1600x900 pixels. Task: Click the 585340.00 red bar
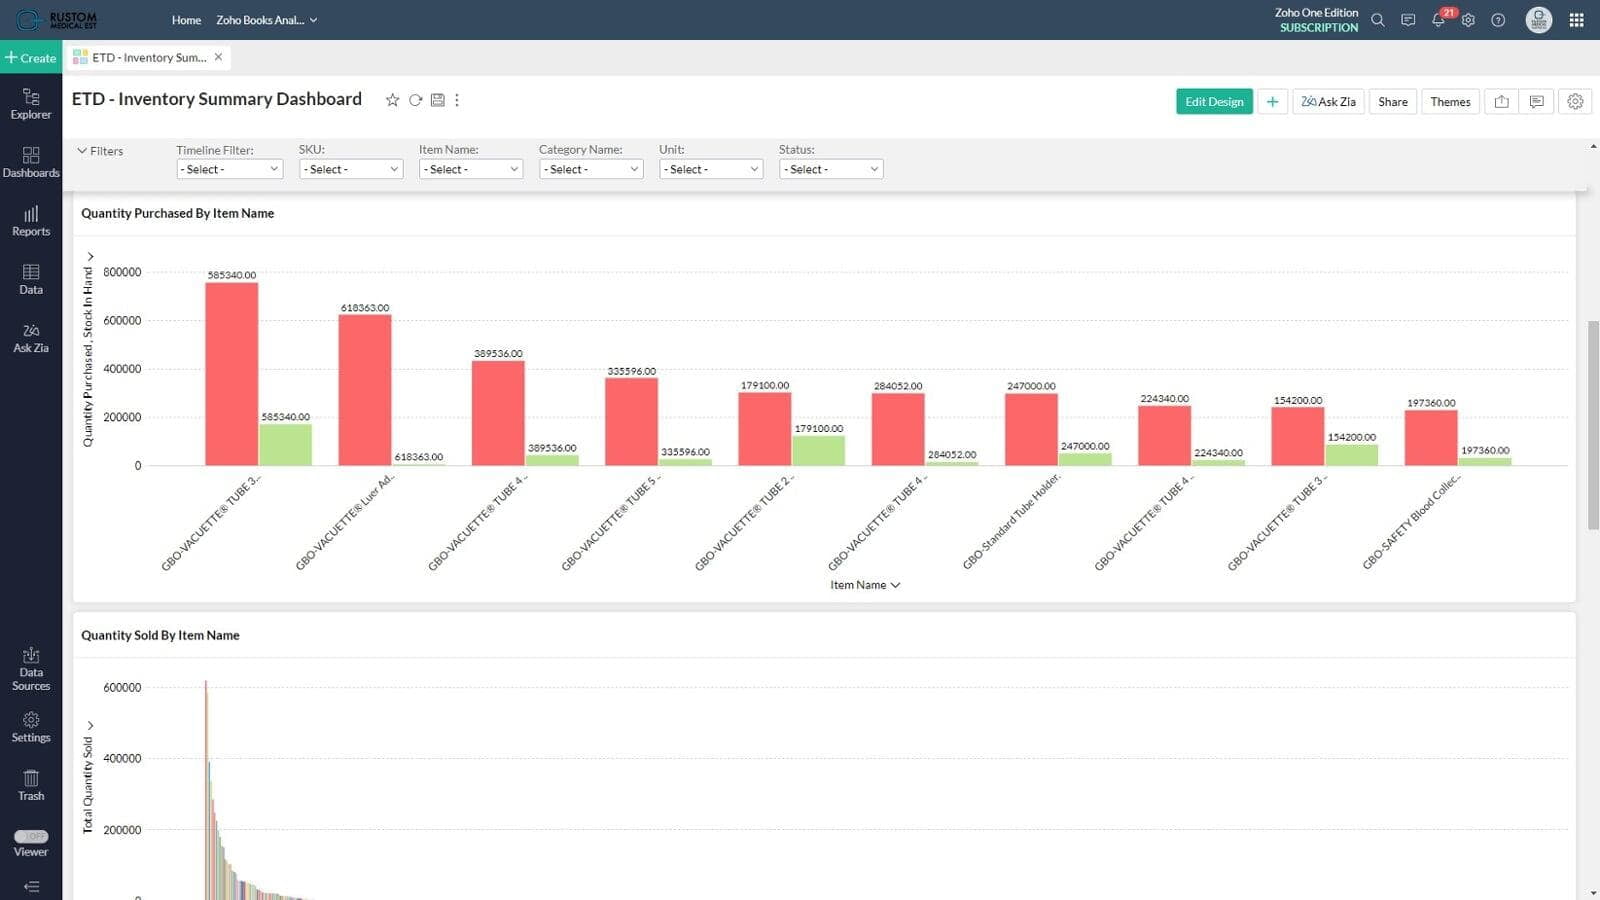click(231, 374)
